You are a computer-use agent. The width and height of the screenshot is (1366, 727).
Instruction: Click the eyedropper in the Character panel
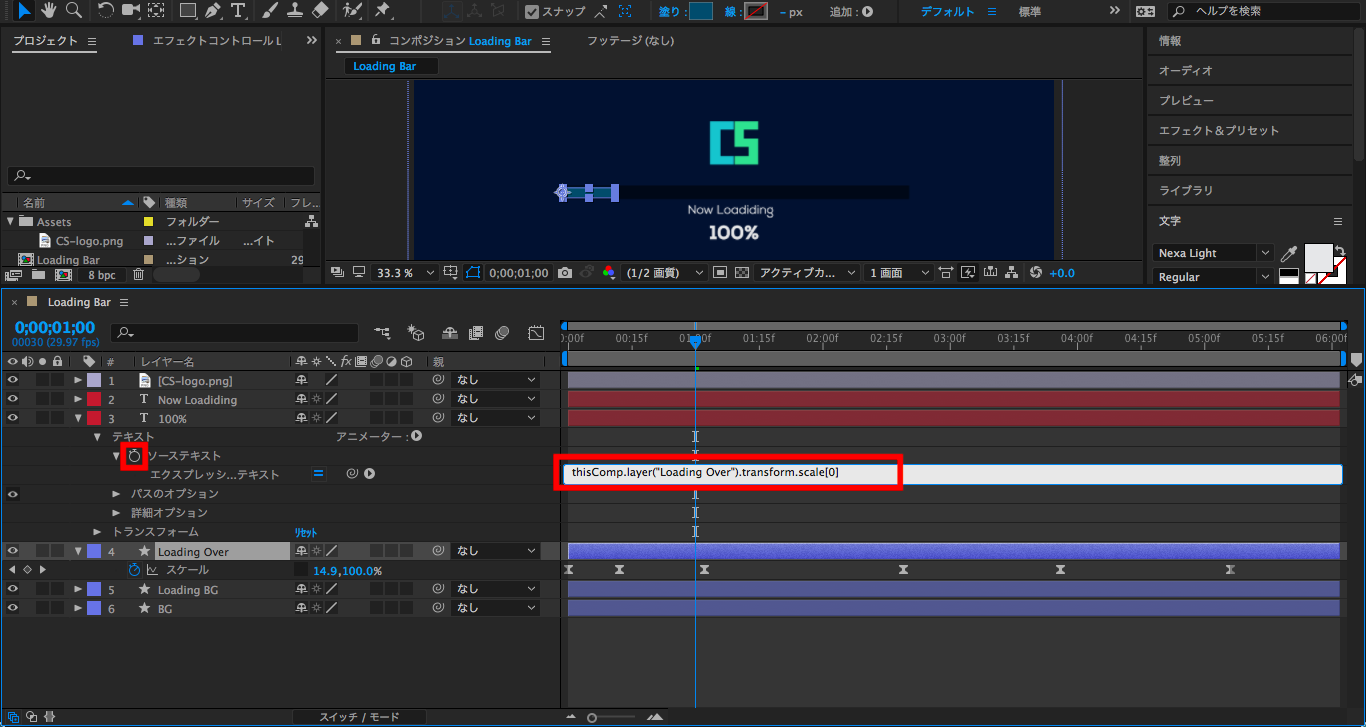[1290, 254]
